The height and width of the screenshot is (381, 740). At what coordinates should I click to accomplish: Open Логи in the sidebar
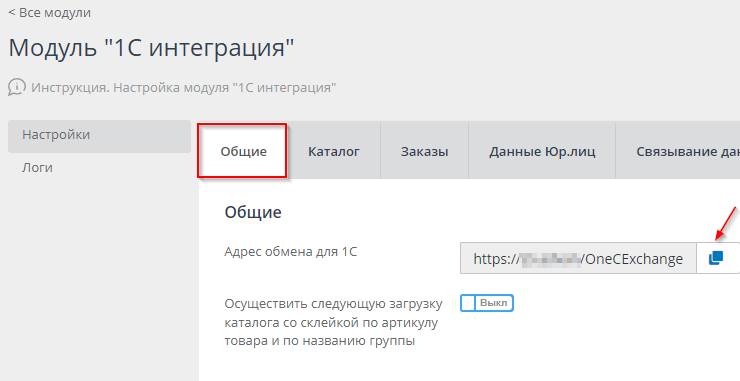[37, 168]
